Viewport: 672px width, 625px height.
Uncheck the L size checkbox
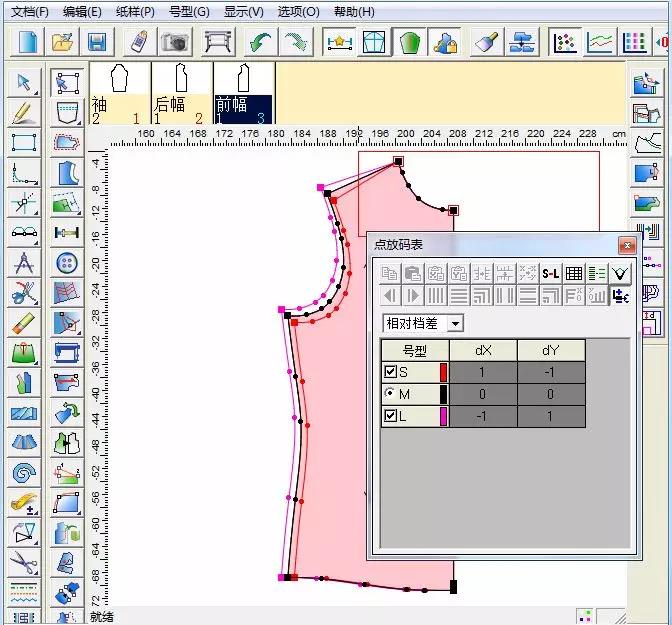point(391,416)
